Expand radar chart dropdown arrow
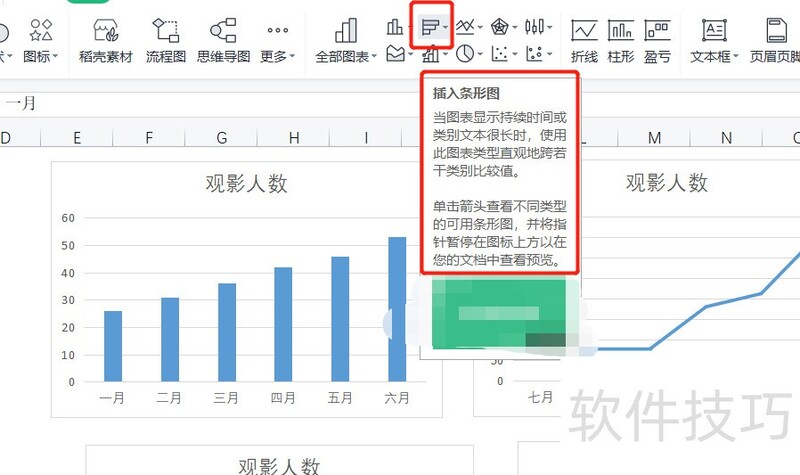The height and width of the screenshot is (475, 800). click(515, 27)
